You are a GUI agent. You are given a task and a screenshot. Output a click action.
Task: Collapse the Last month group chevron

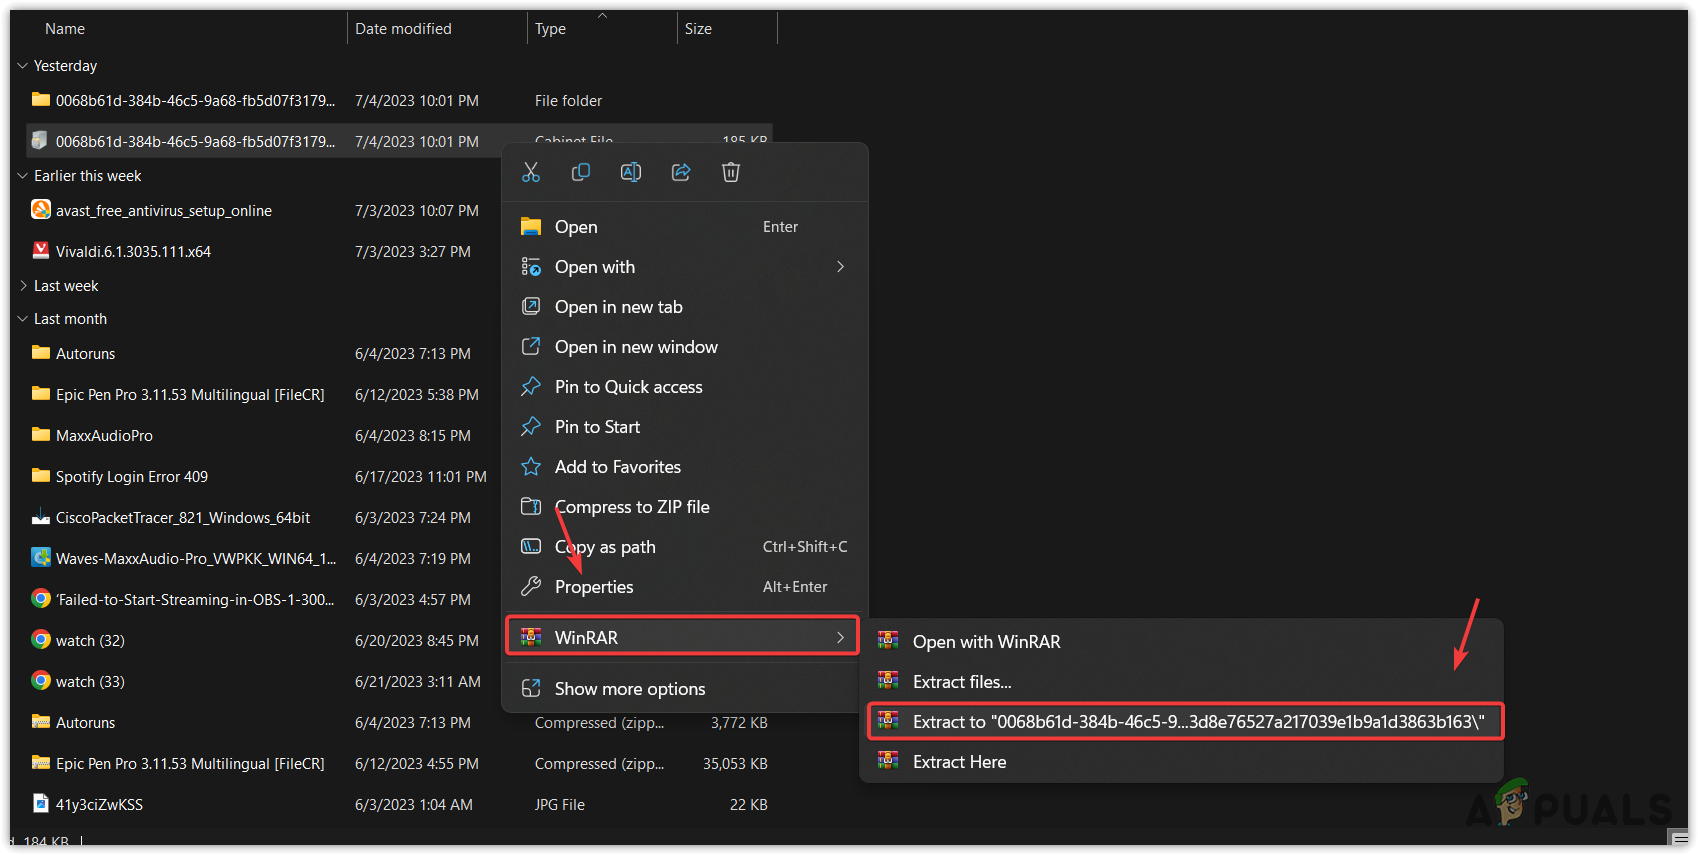23,319
